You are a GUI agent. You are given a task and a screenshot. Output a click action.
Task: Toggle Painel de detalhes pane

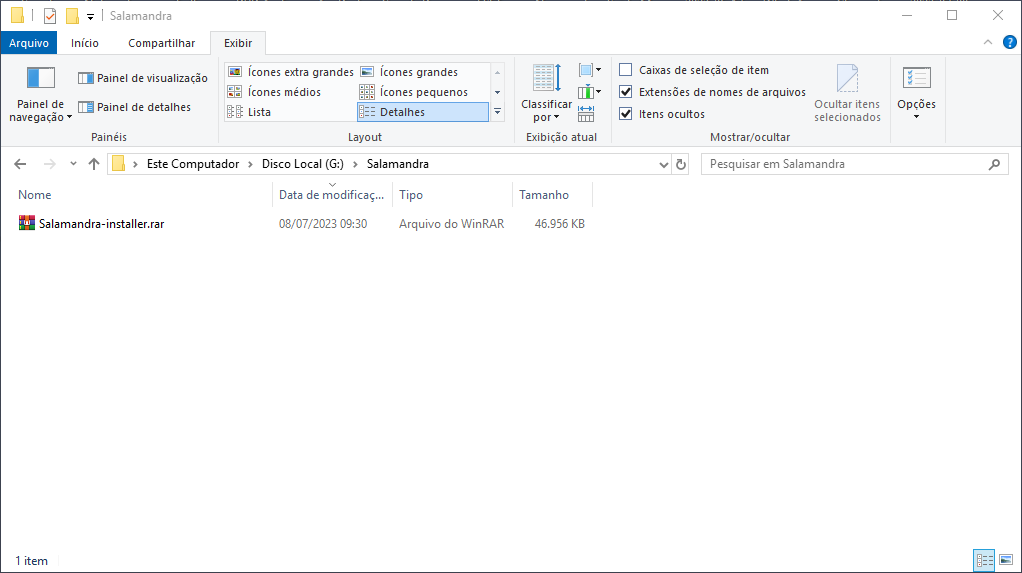[134, 107]
